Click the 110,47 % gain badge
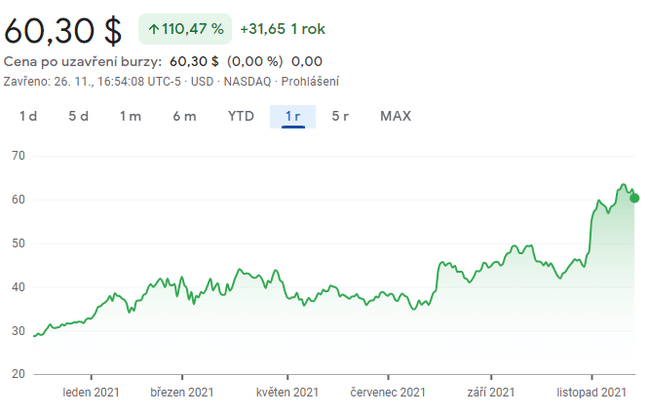The image size is (650, 407). (x=184, y=29)
